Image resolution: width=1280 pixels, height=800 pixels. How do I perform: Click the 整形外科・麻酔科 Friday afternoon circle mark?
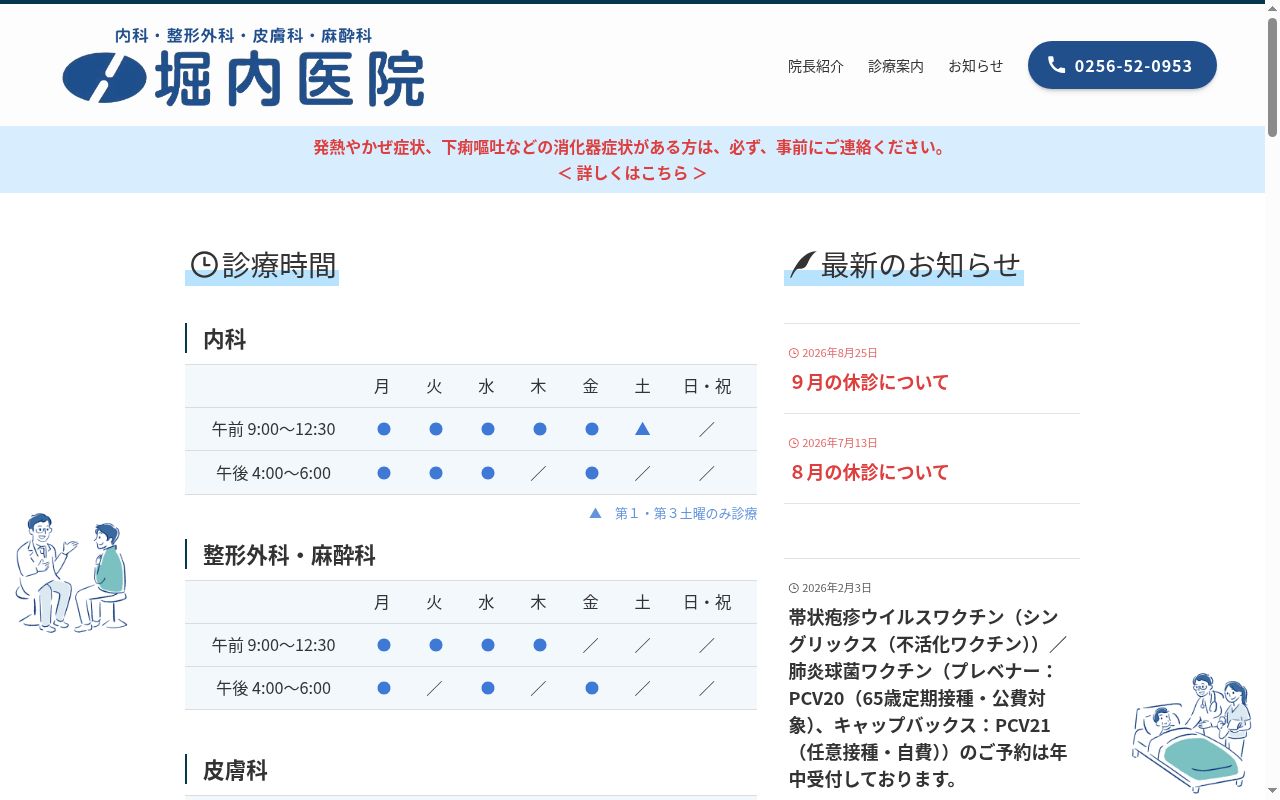point(592,688)
